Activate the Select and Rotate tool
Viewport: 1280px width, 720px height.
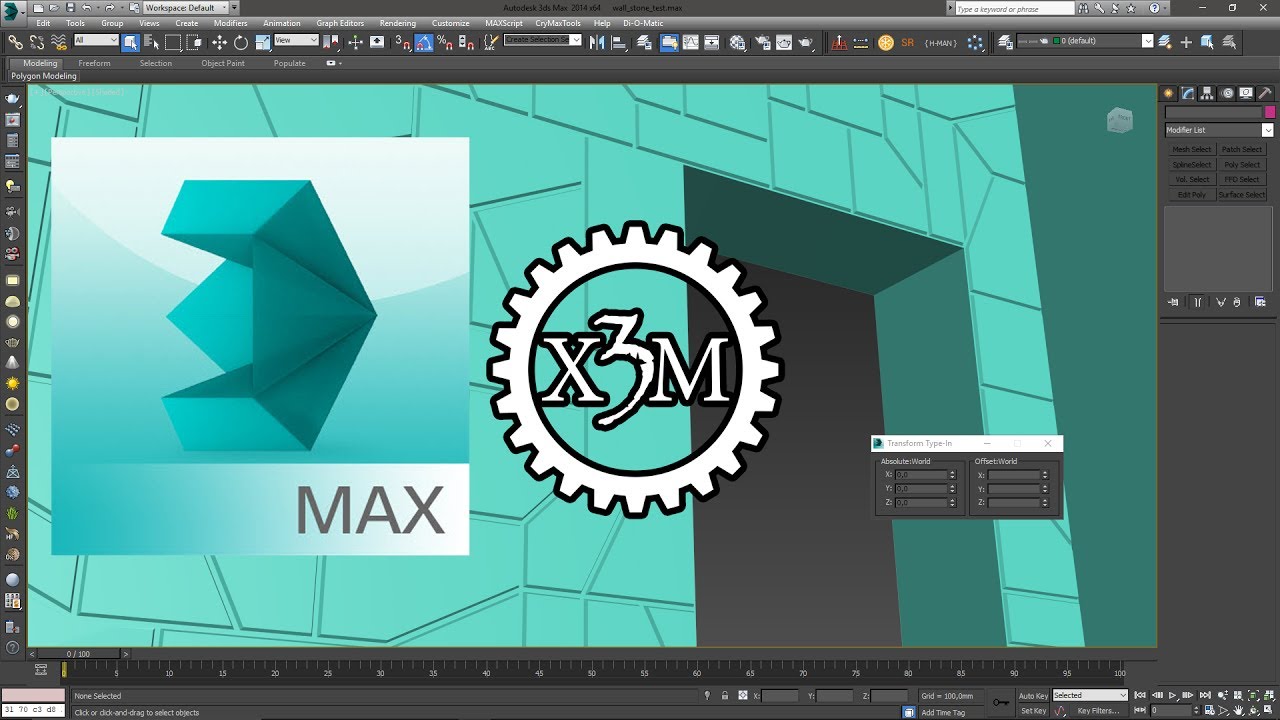coord(241,42)
